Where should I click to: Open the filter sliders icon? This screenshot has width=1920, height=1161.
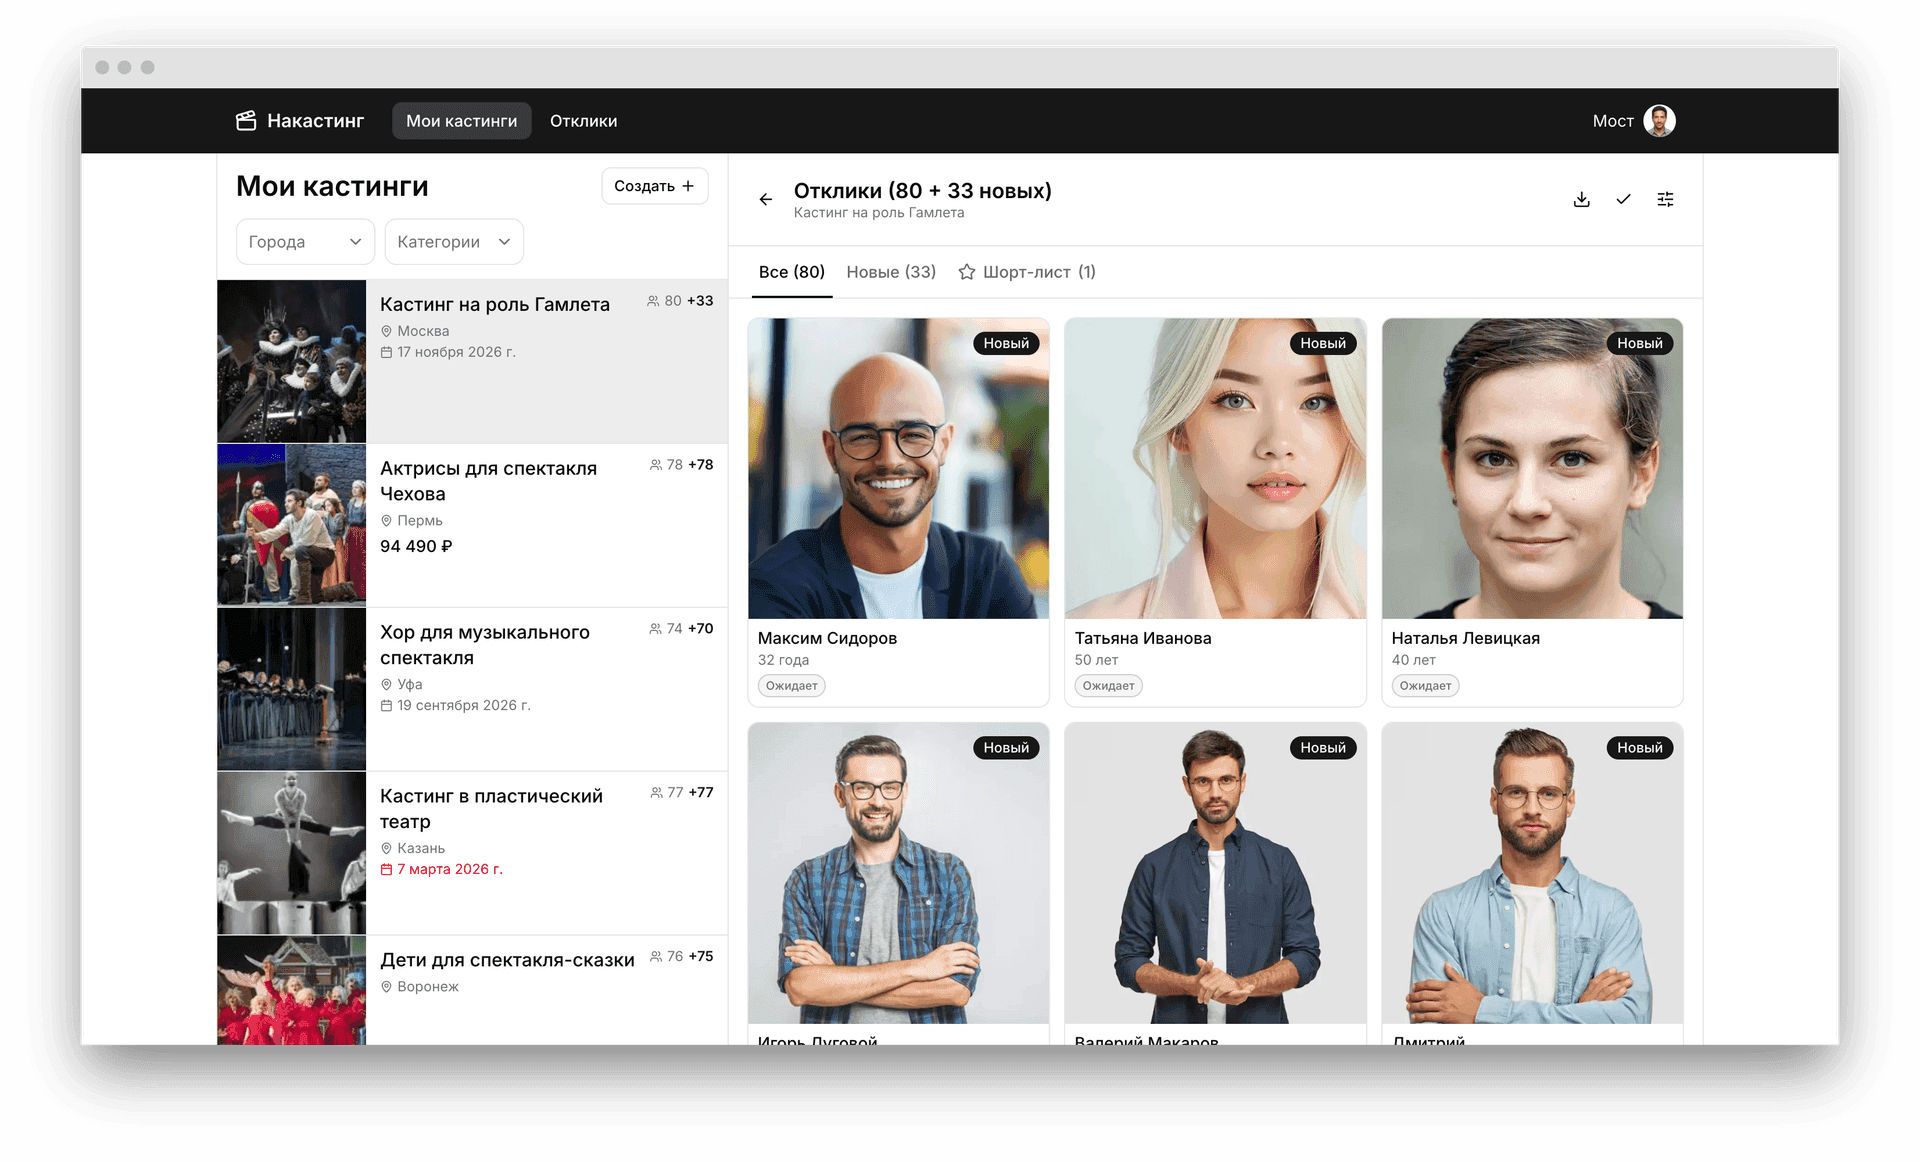click(x=1666, y=200)
